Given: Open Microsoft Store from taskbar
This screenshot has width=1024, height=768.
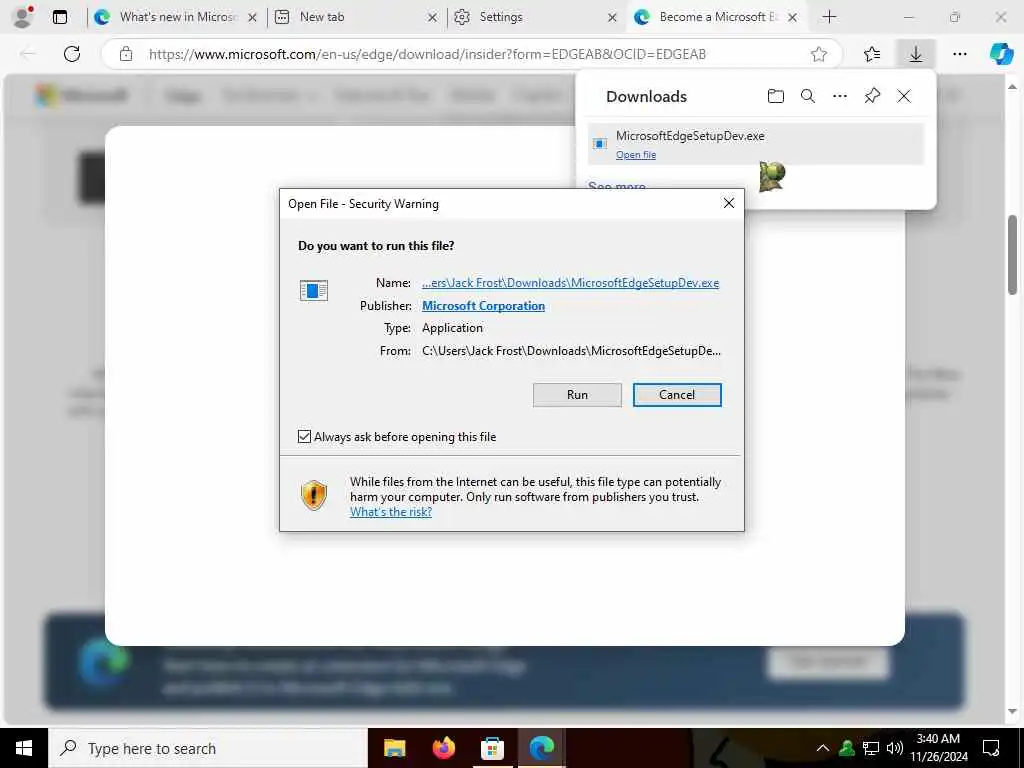Looking at the screenshot, I should point(492,748).
